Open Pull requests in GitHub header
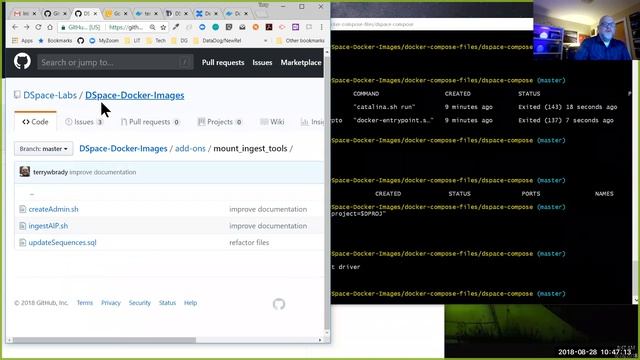This screenshot has width=640, height=360. coord(223,62)
